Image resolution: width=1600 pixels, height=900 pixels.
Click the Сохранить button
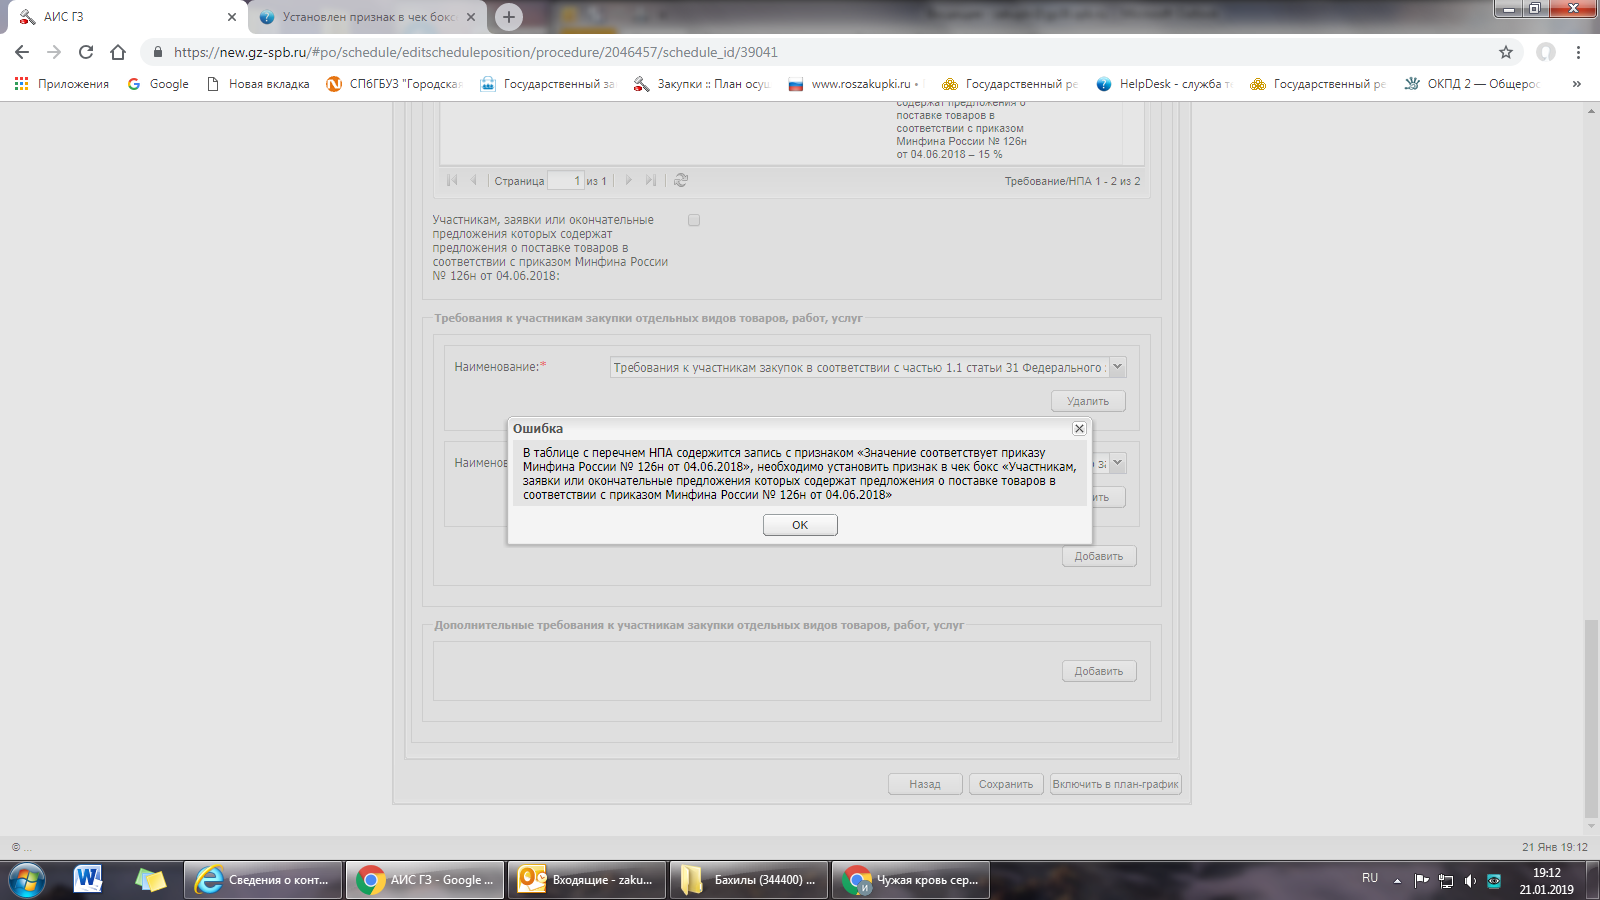tap(1006, 784)
